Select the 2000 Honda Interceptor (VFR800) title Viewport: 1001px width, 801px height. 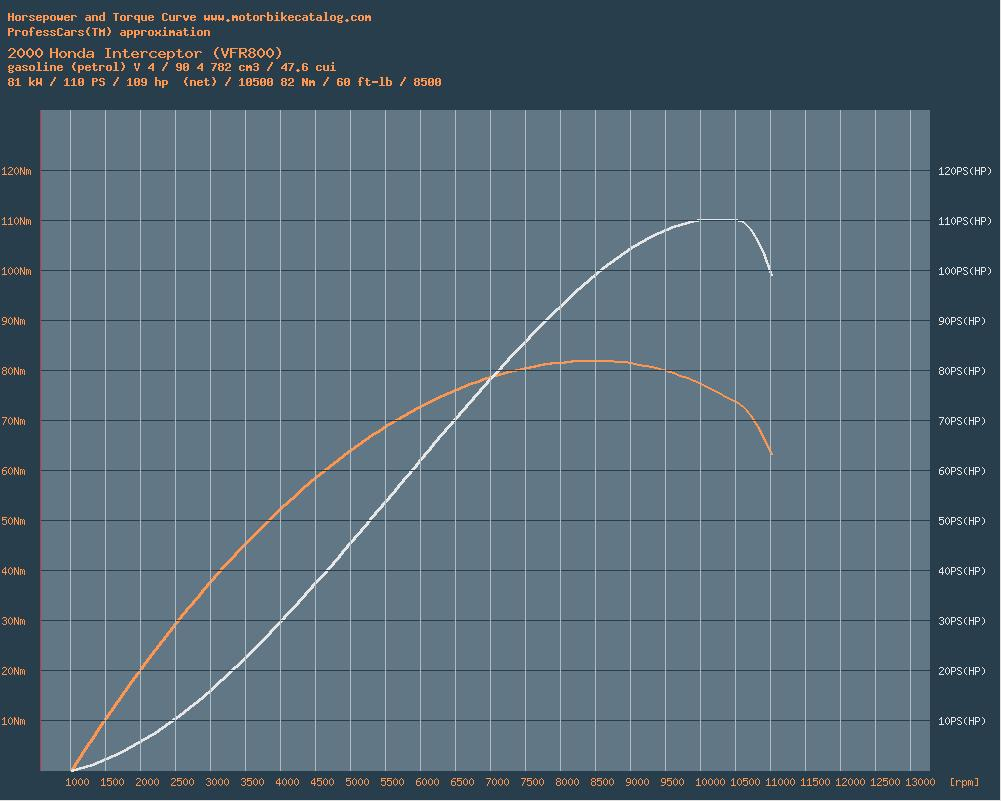tap(145, 52)
